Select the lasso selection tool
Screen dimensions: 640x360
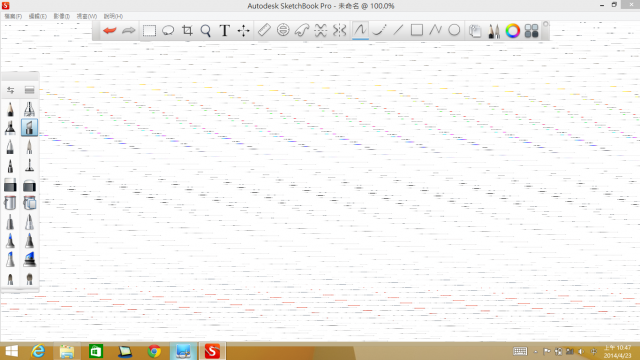[x=168, y=31]
